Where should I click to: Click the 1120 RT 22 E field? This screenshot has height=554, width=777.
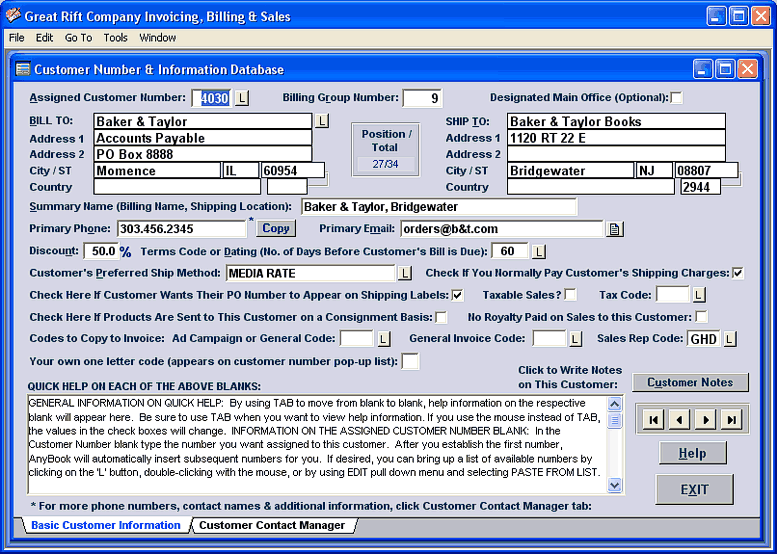(616, 138)
